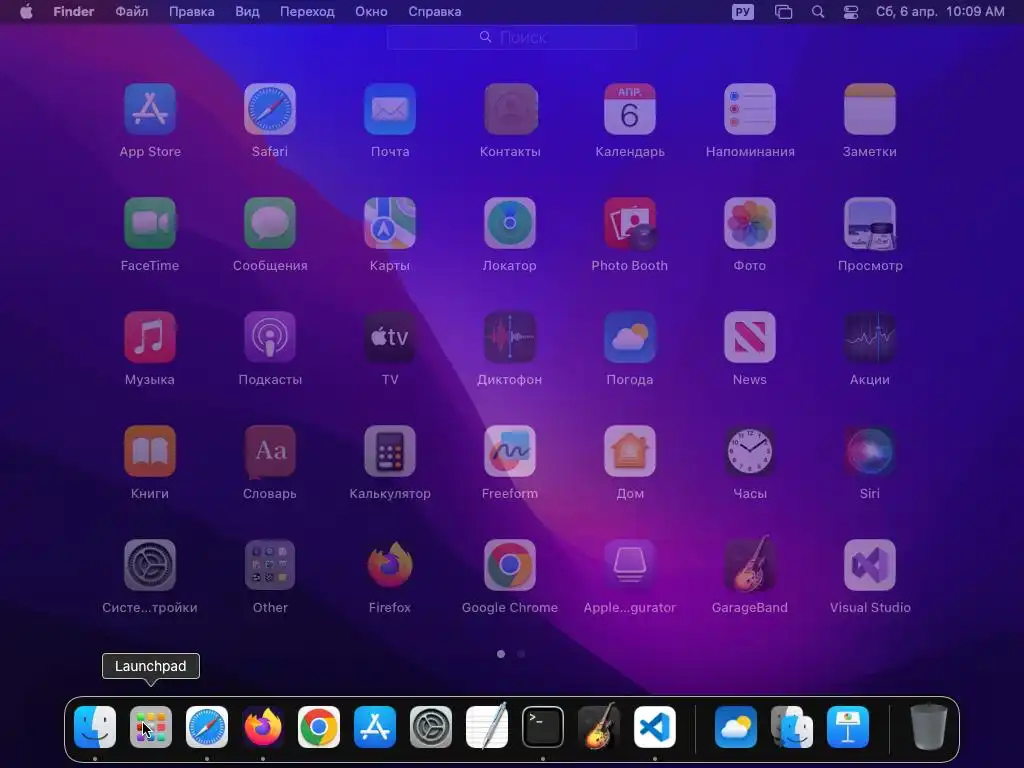Open Погода app in Launchpad grid

[x=630, y=337]
